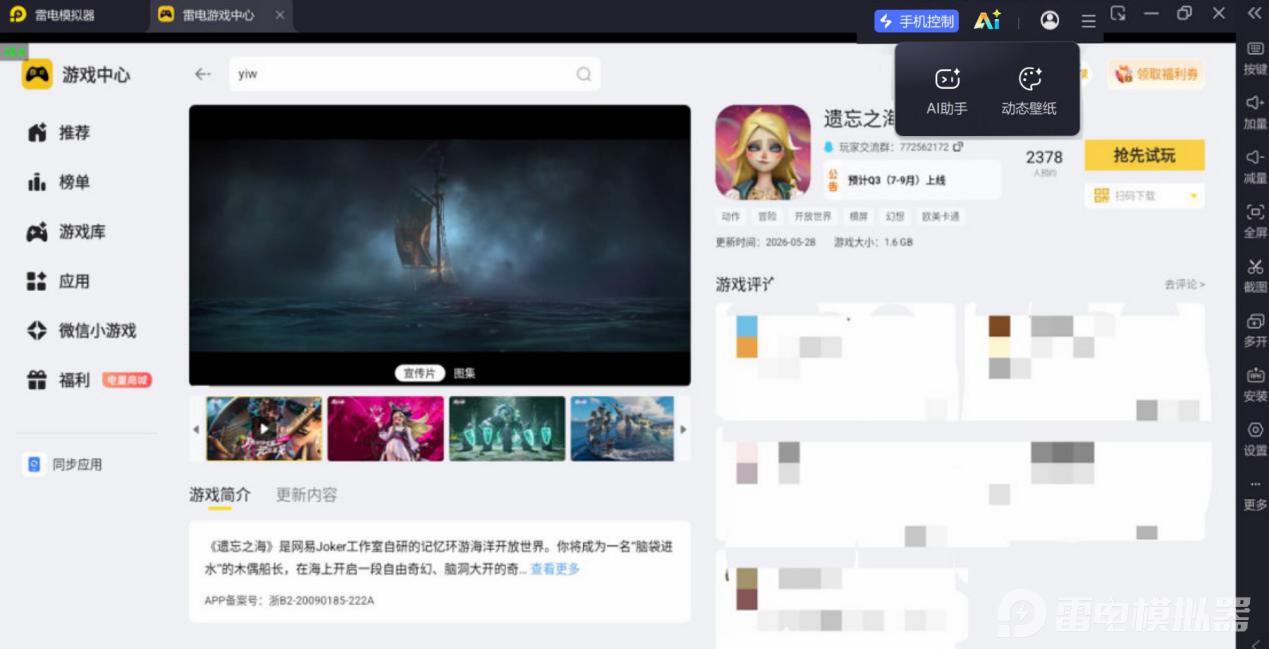Switch the media viewer to 图集
This screenshot has height=649, width=1269.
pyautogui.click(x=464, y=373)
